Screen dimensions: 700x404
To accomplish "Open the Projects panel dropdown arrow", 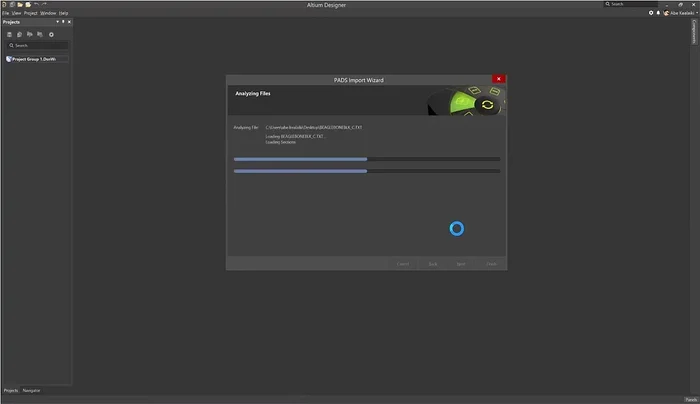I will pyautogui.click(x=56, y=21).
